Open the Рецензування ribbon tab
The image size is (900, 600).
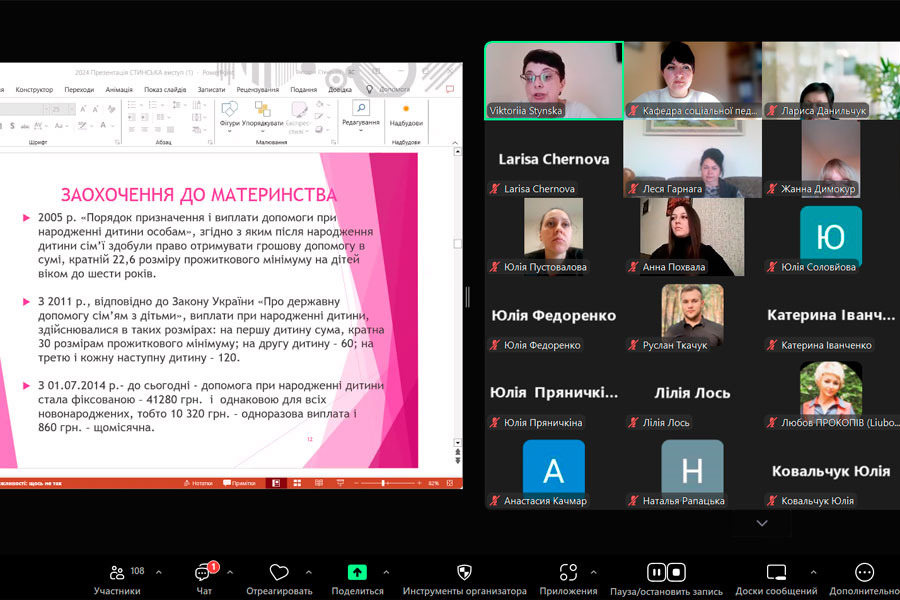click(257, 89)
